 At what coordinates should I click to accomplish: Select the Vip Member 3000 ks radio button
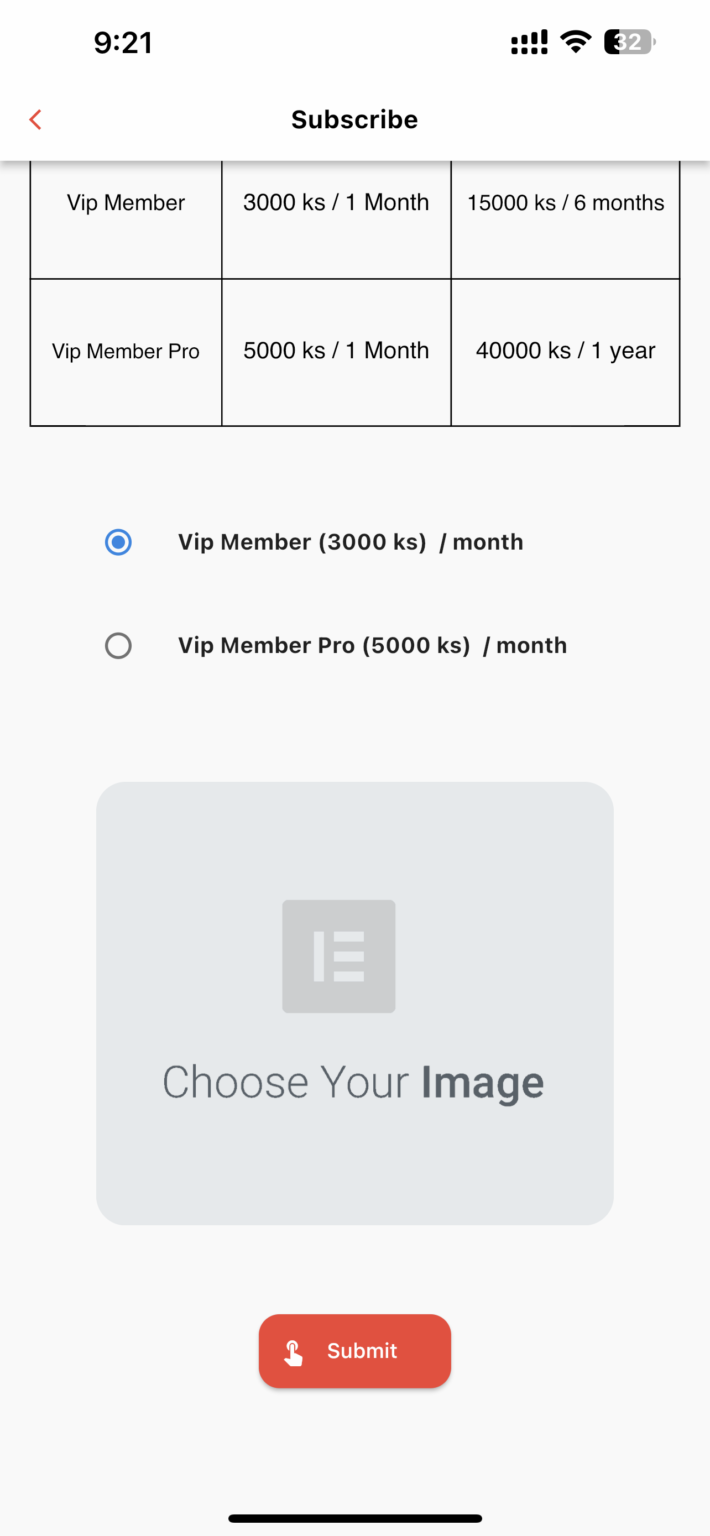[118, 542]
